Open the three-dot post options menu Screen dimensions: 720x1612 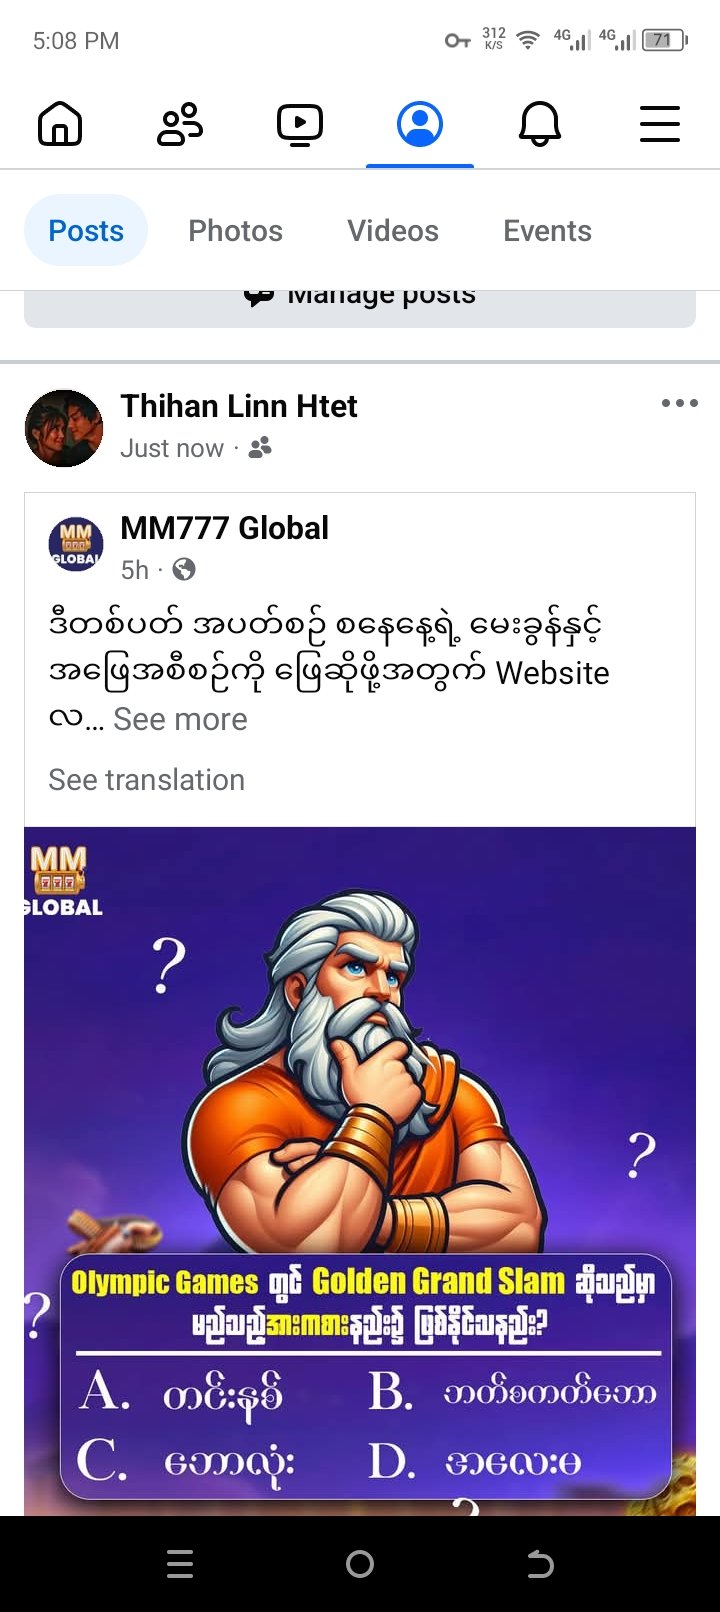680,403
